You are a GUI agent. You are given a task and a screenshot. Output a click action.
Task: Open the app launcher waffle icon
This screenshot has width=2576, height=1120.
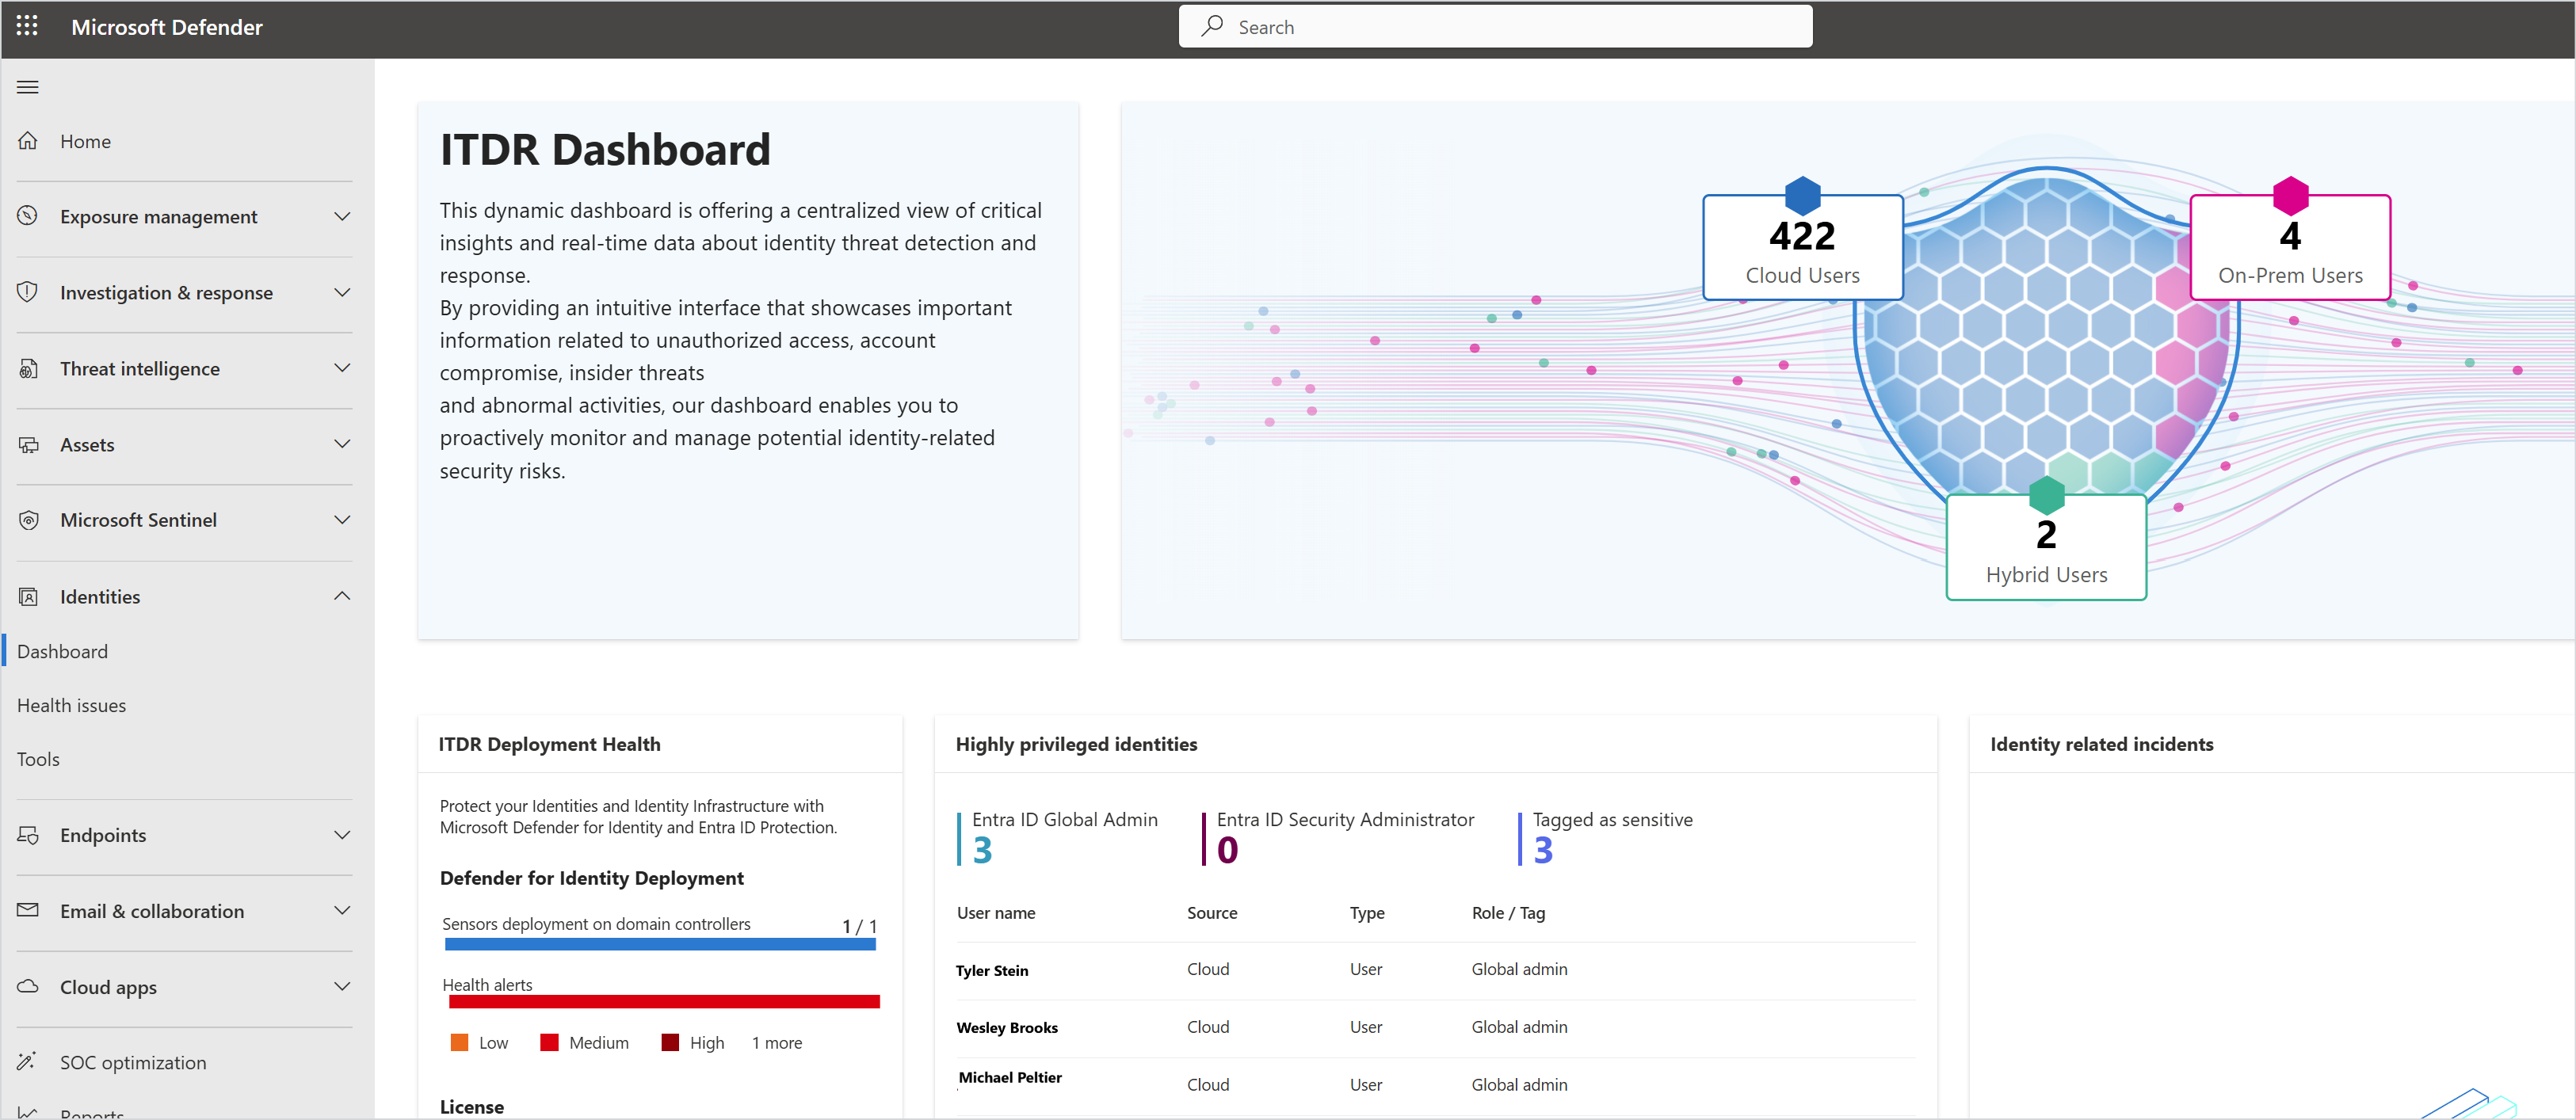click(x=27, y=27)
